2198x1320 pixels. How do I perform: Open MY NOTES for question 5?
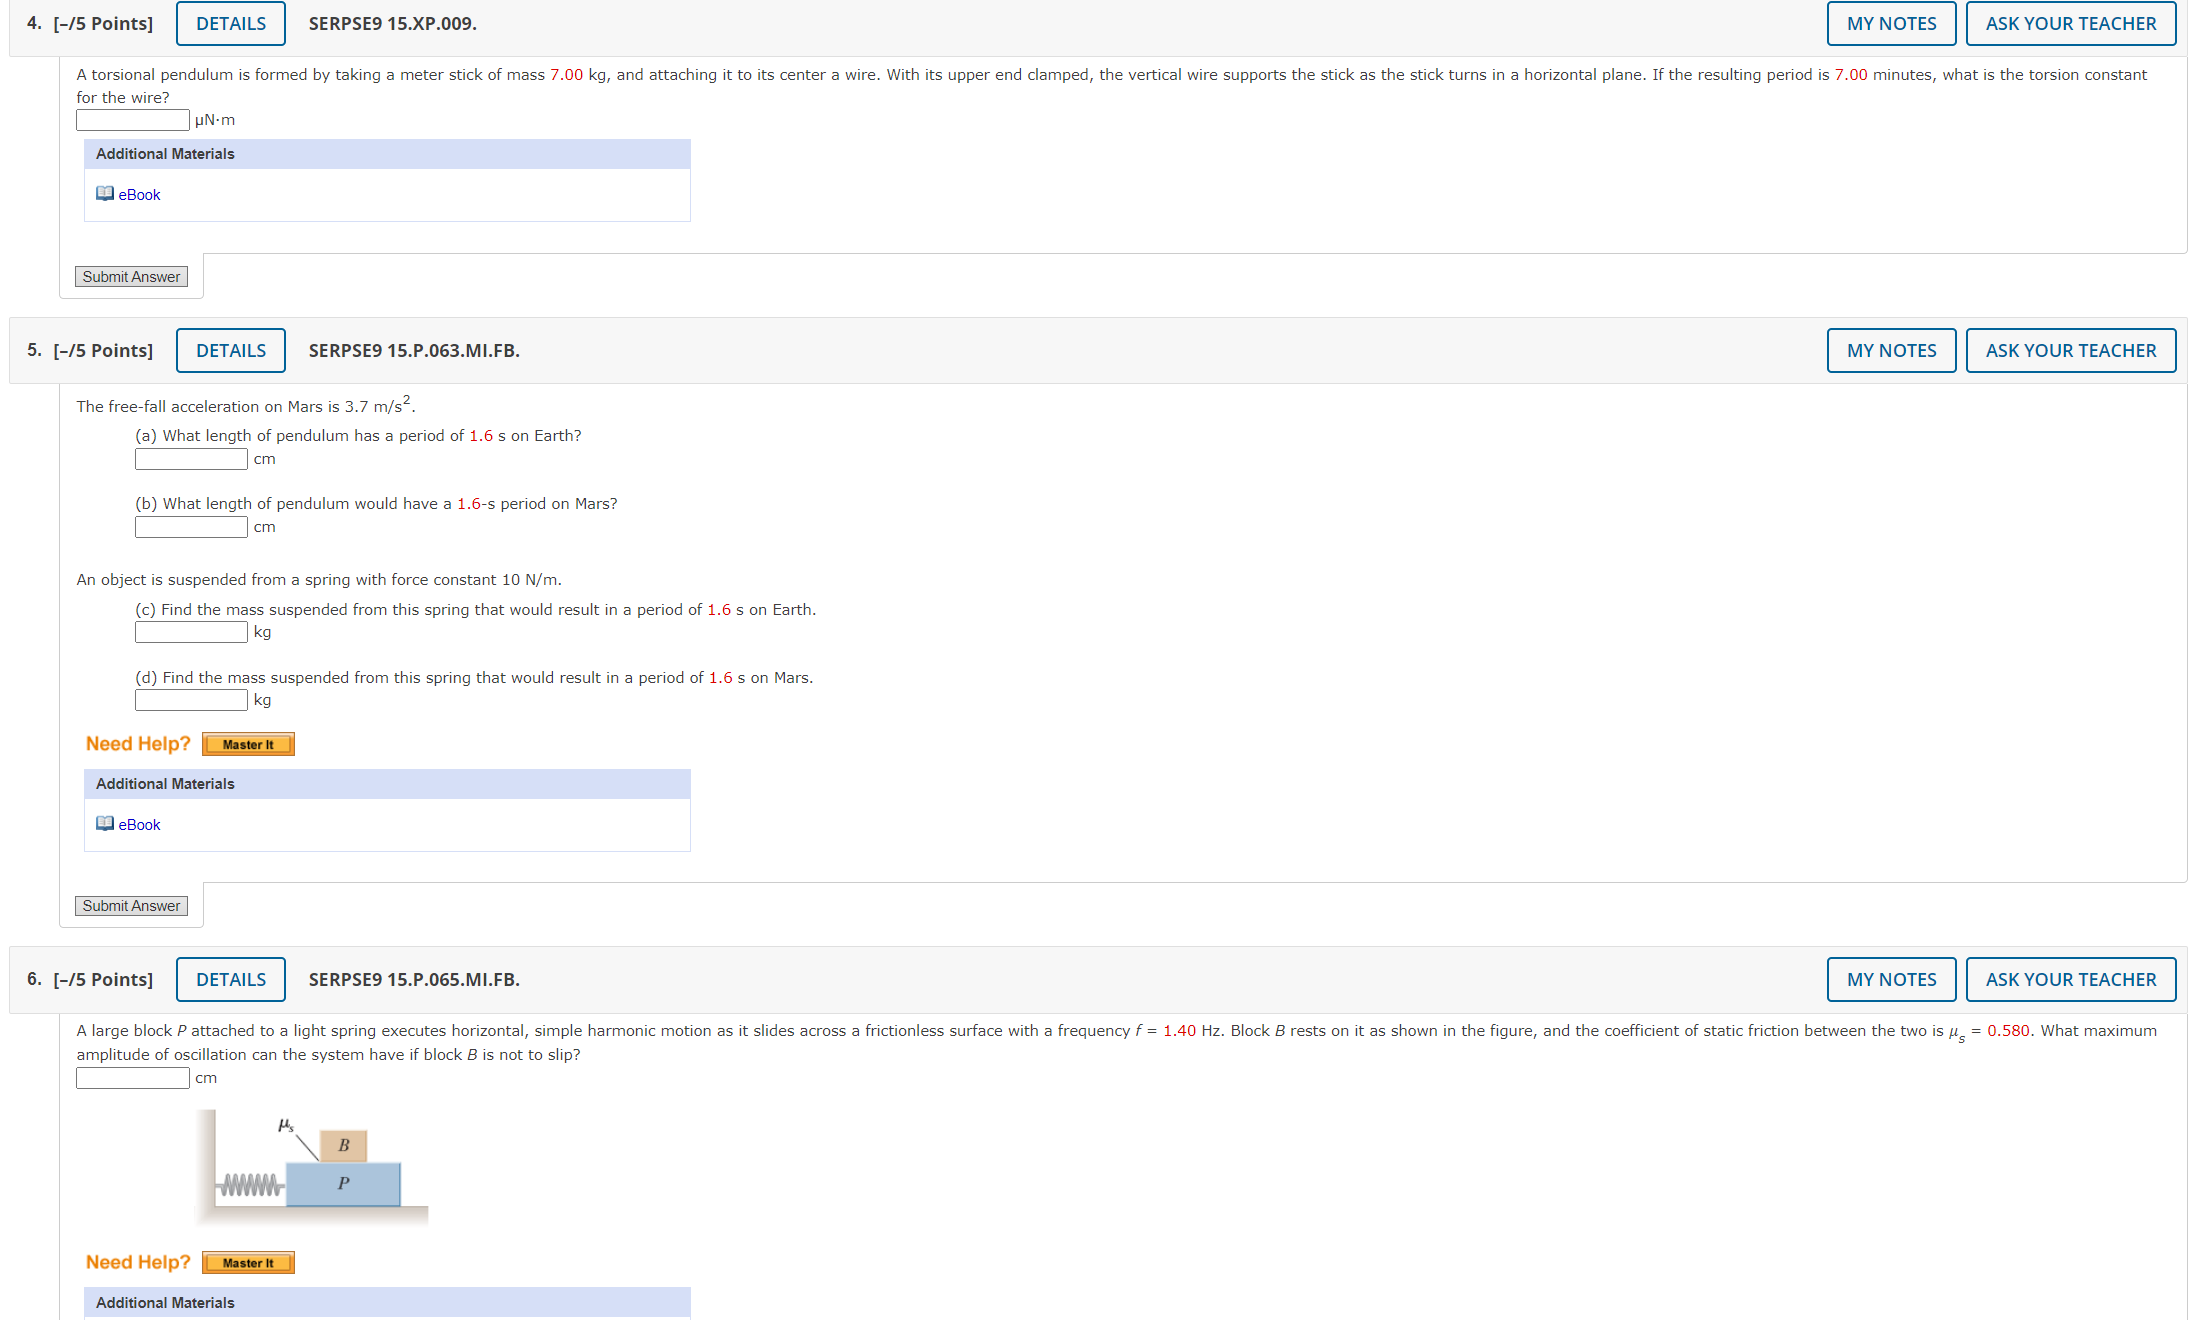(x=1891, y=351)
